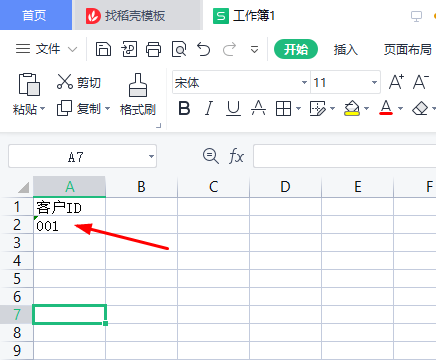The width and height of the screenshot is (436, 360).
Task: Switch to 页面布局 ribbon tab
Action: (x=408, y=49)
